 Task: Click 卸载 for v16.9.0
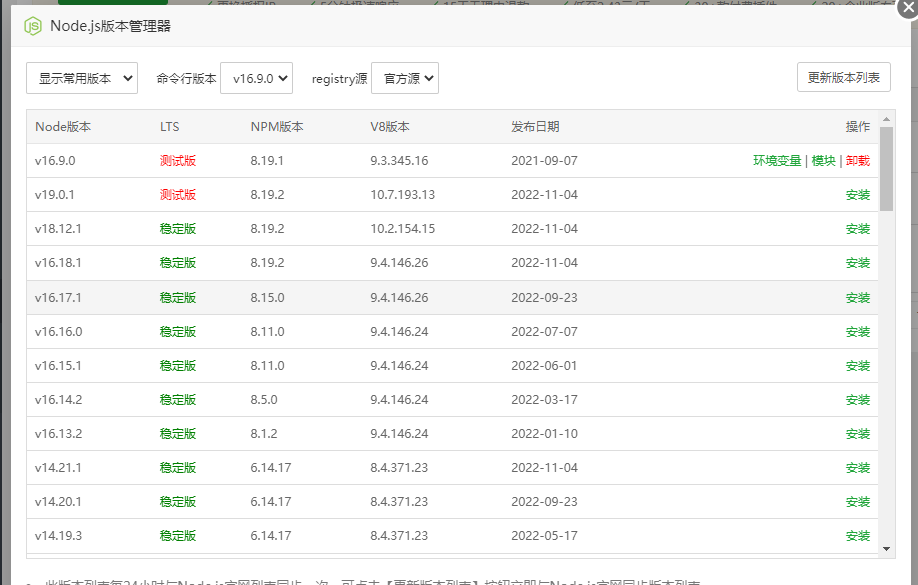[858, 160]
